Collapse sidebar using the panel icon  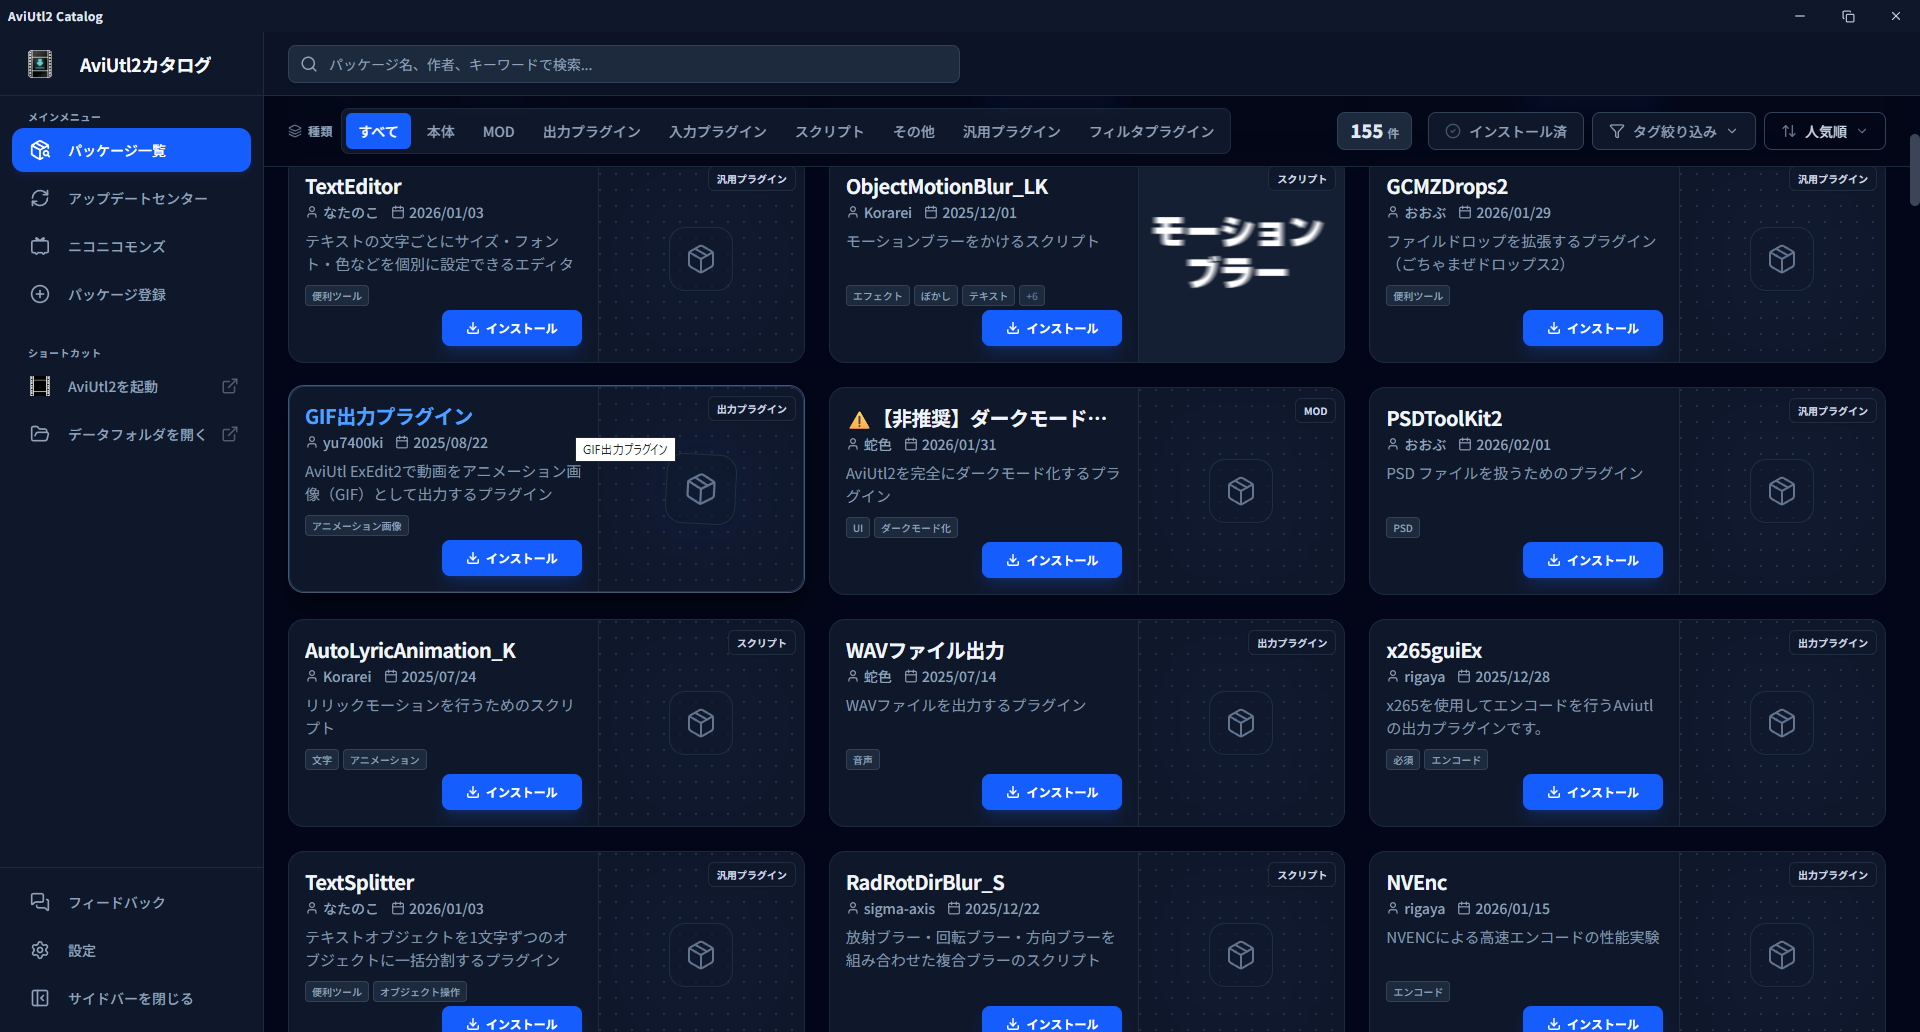[40, 998]
